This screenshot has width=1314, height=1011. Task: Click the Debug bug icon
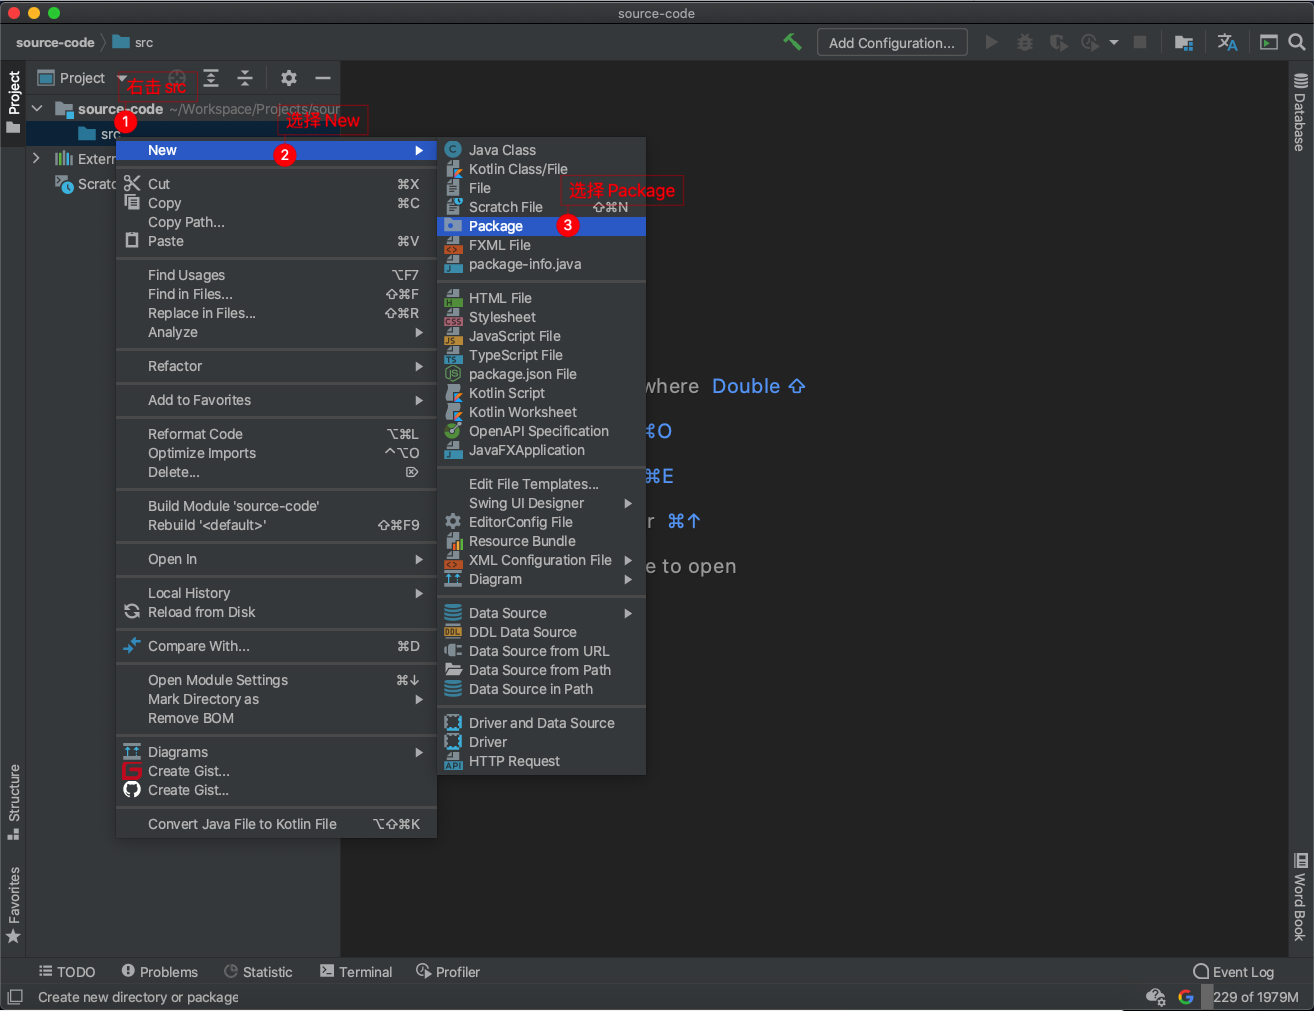coord(1025,42)
